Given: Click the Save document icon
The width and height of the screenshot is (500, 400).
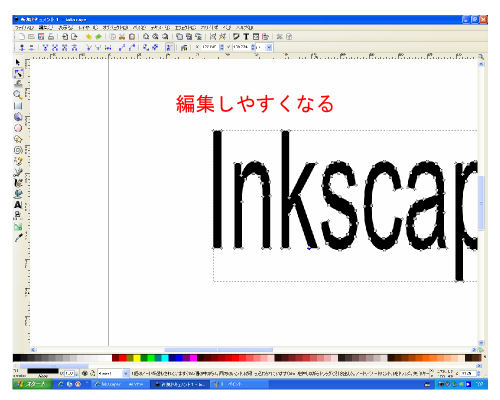Looking at the screenshot, I should pyautogui.click(x=41, y=37).
